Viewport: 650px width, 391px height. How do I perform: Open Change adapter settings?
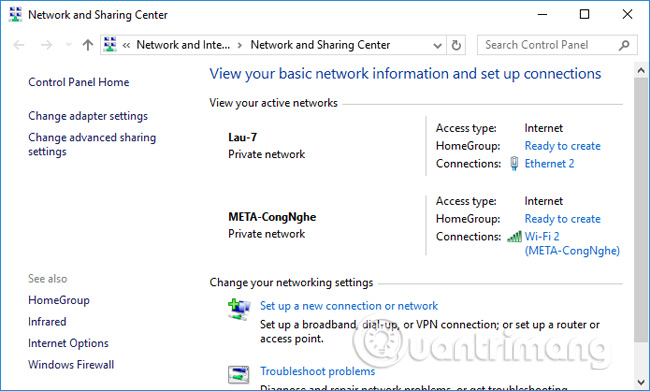click(x=88, y=116)
